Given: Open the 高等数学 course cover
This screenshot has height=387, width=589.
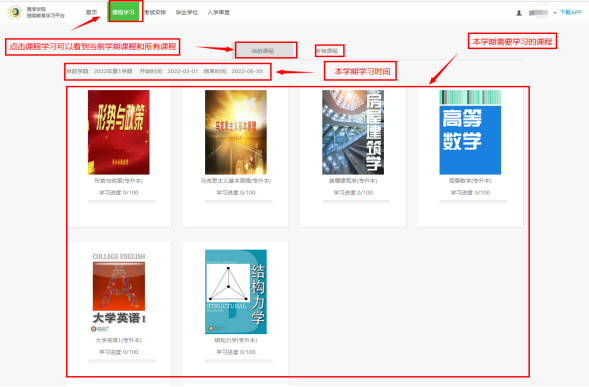Looking at the screenshot, I should 470,132.
